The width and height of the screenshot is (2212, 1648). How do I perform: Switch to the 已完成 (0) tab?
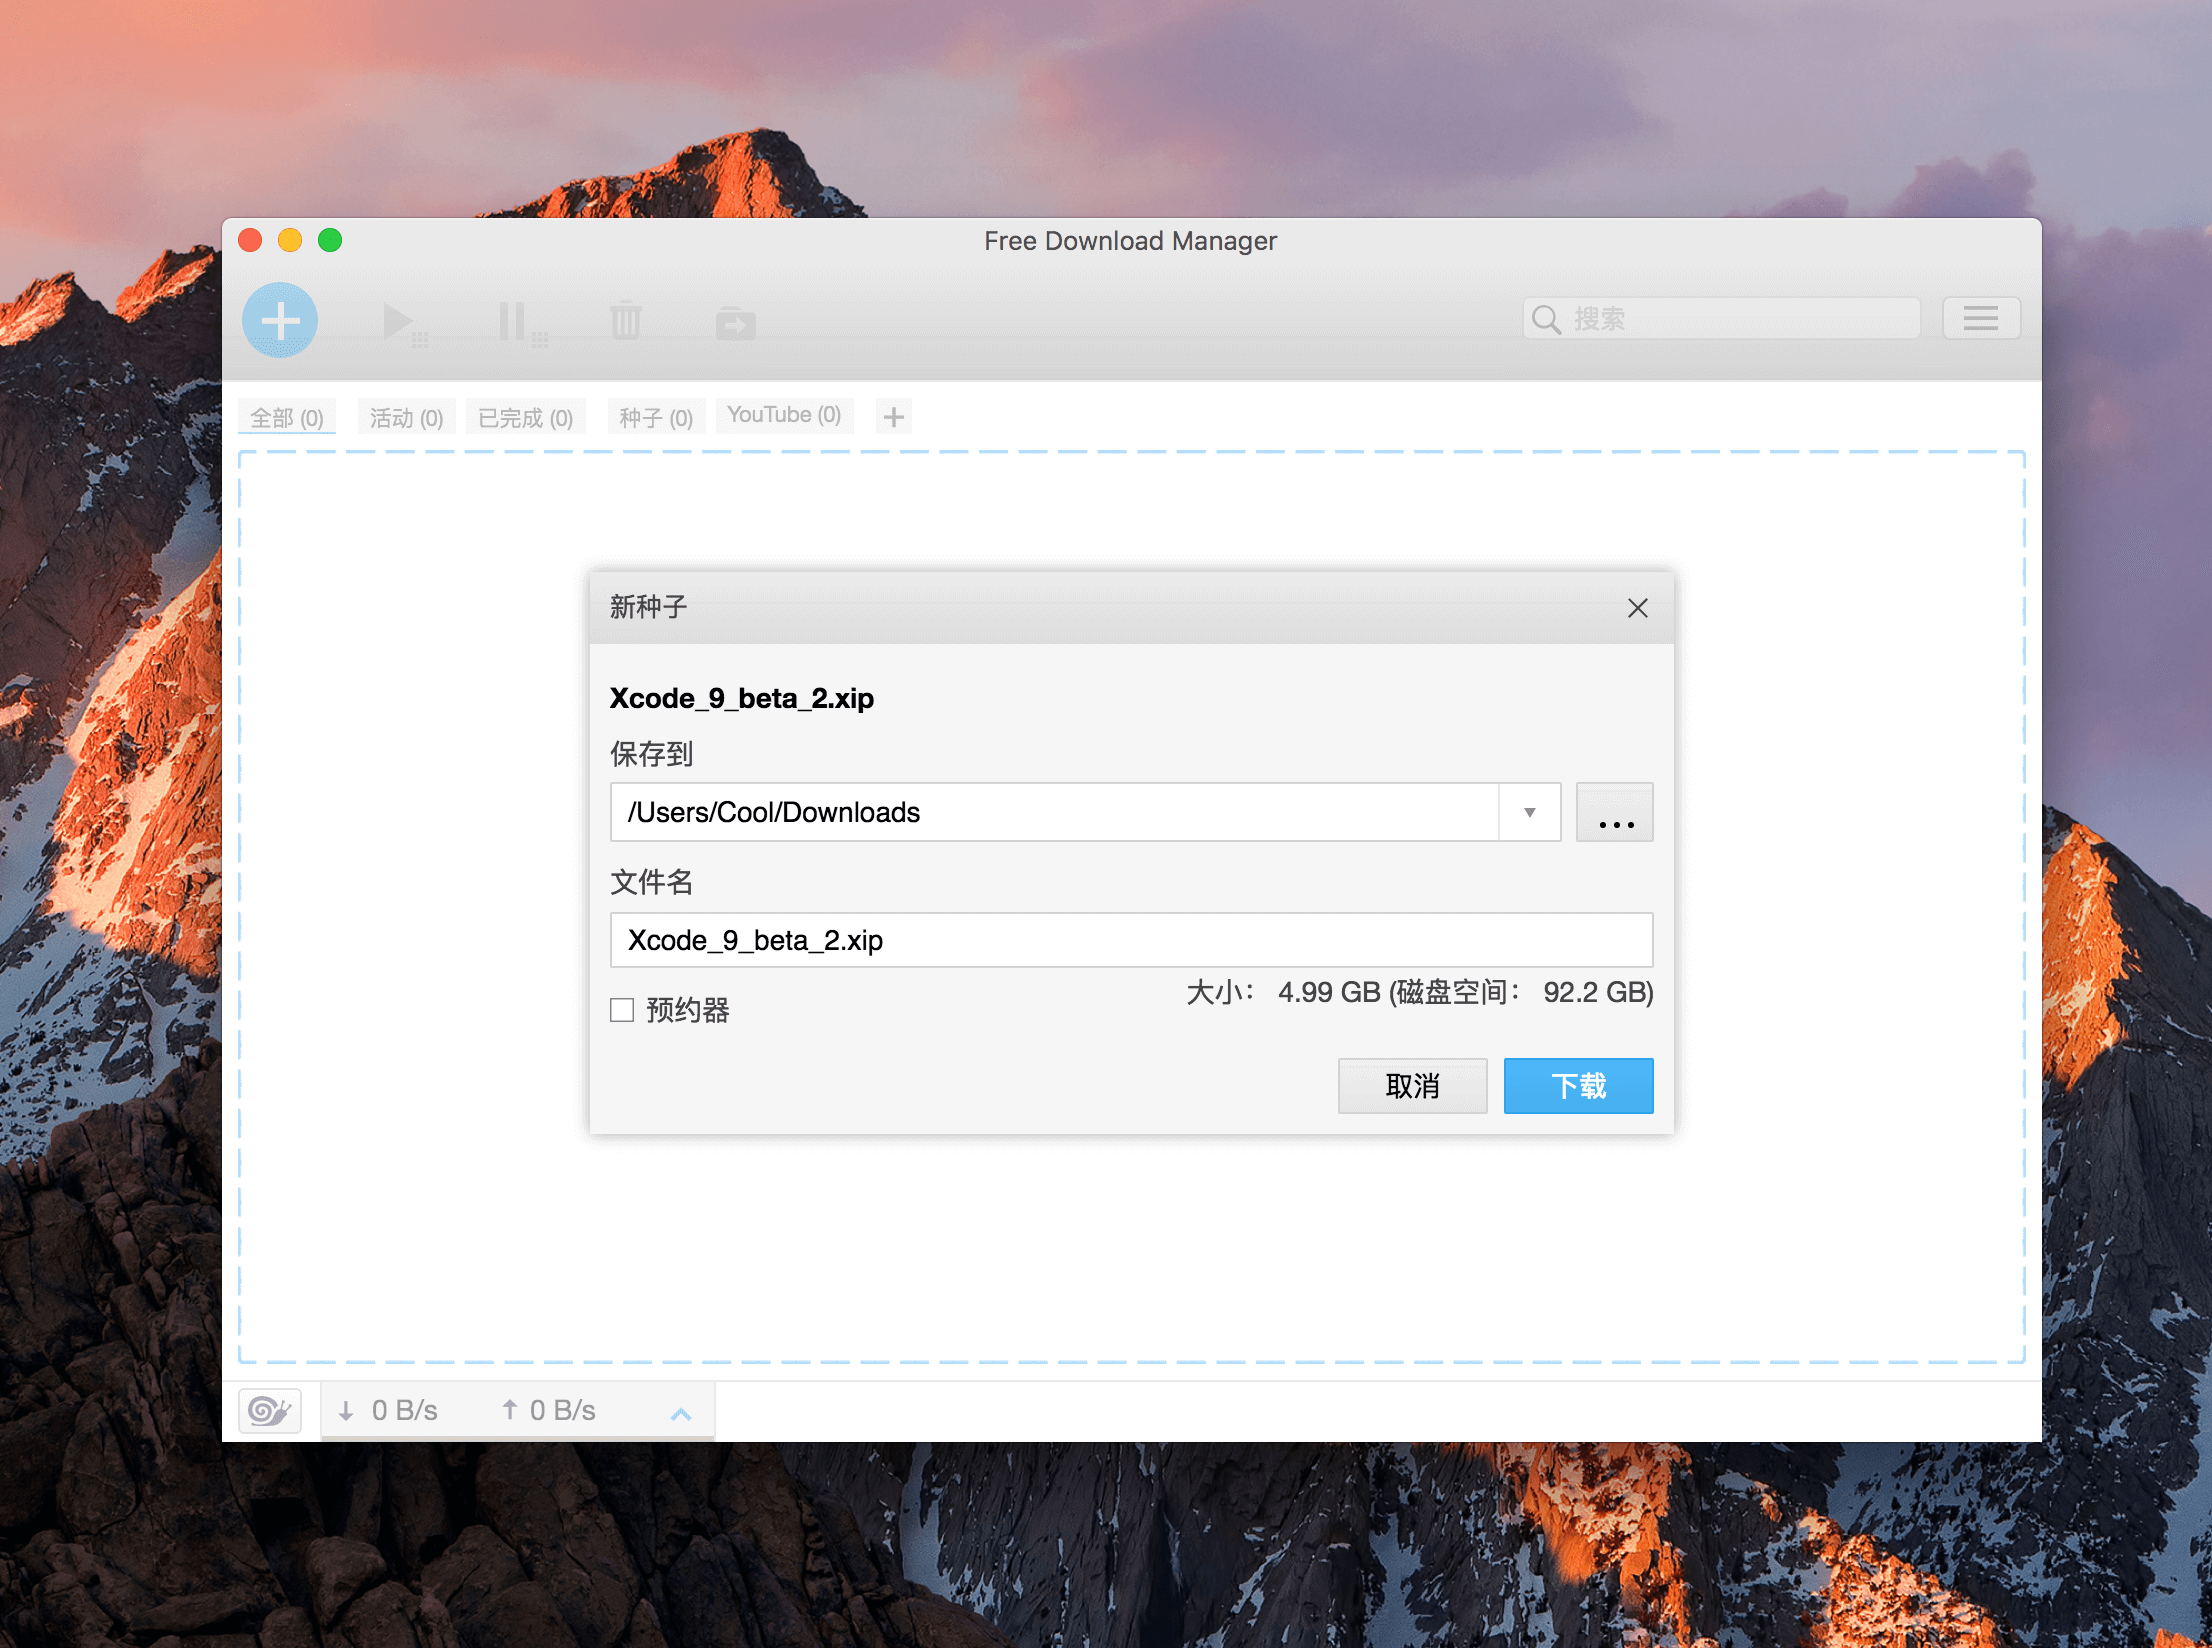(525, 417)
